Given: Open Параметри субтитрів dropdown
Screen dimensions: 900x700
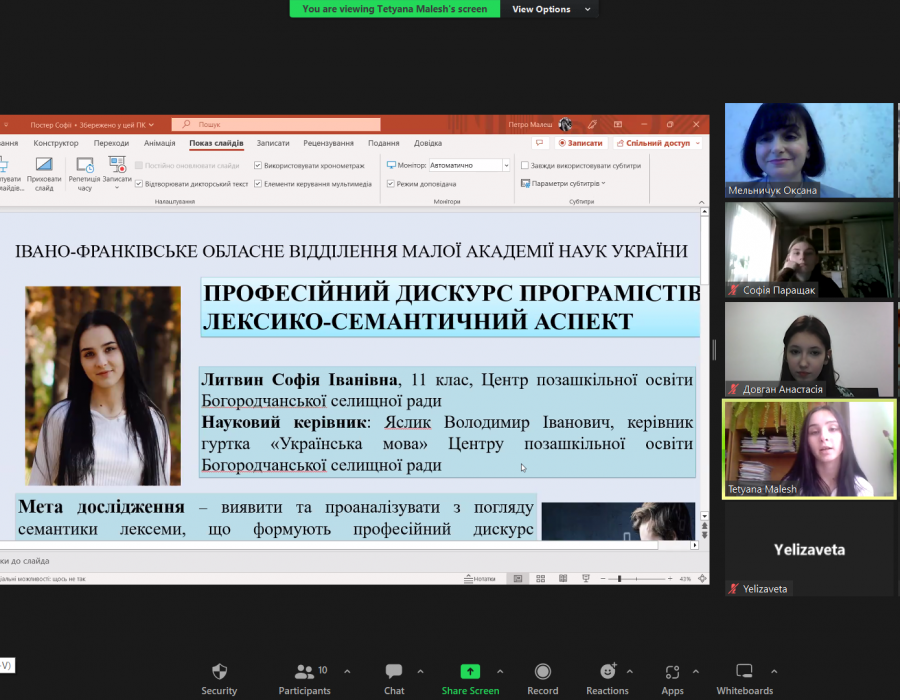Looking at the screenshot, I should tap(565, 184).
